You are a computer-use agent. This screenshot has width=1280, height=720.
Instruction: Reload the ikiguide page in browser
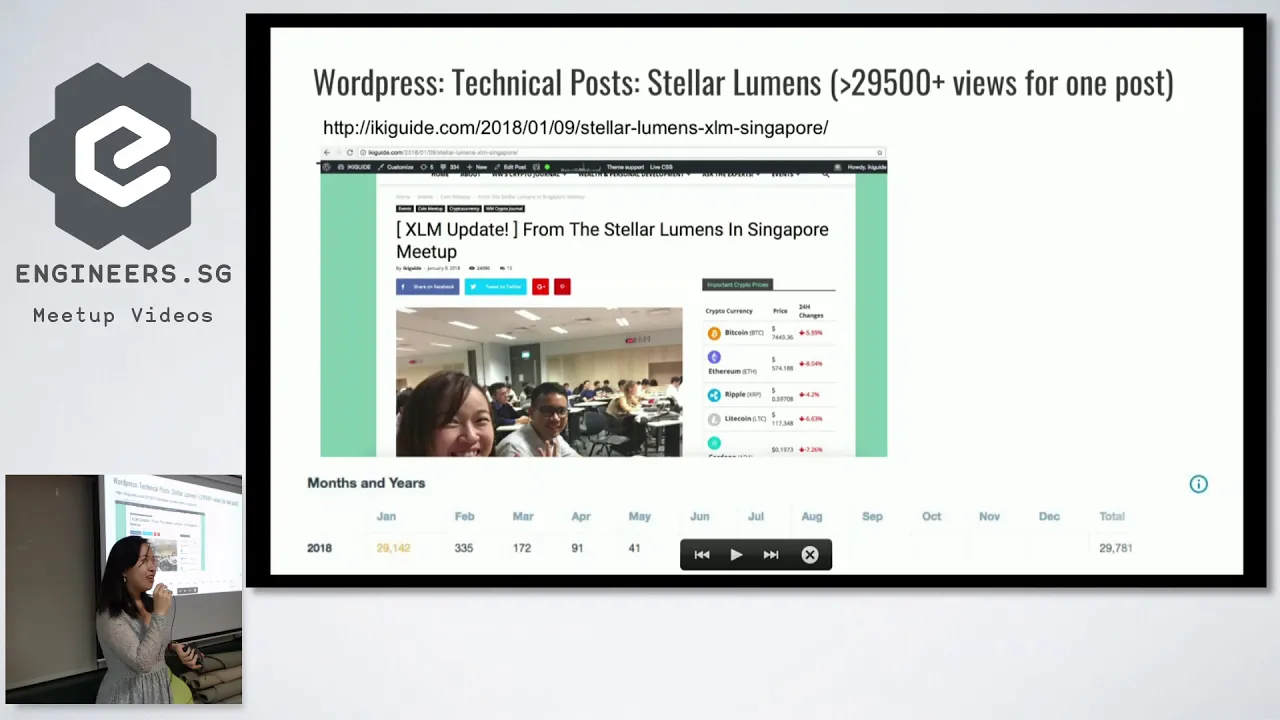[x=350, y=152]
